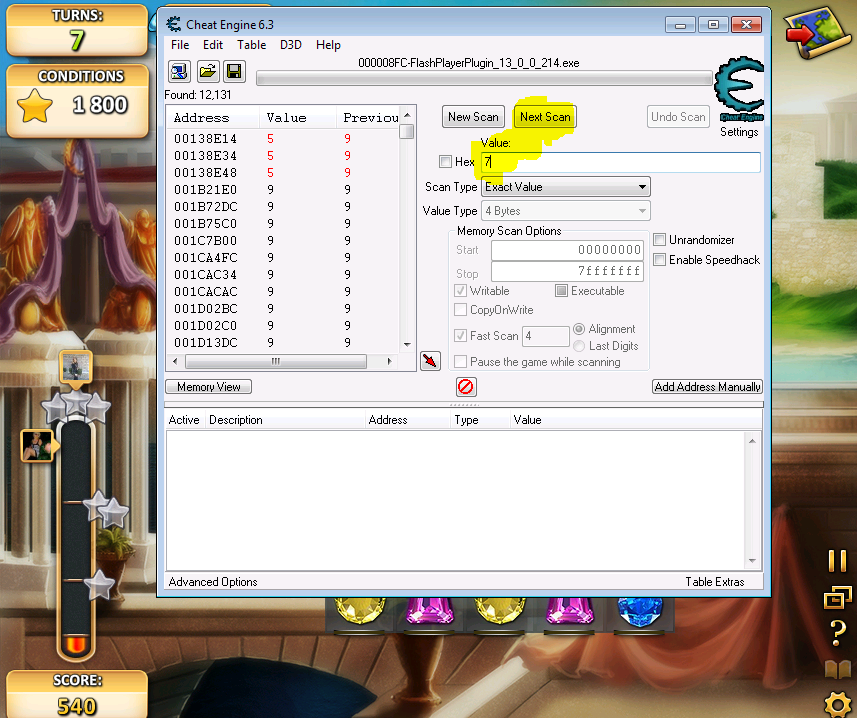Open the game help question mark
The image size is (857, 718).
[x=838, y=633]
